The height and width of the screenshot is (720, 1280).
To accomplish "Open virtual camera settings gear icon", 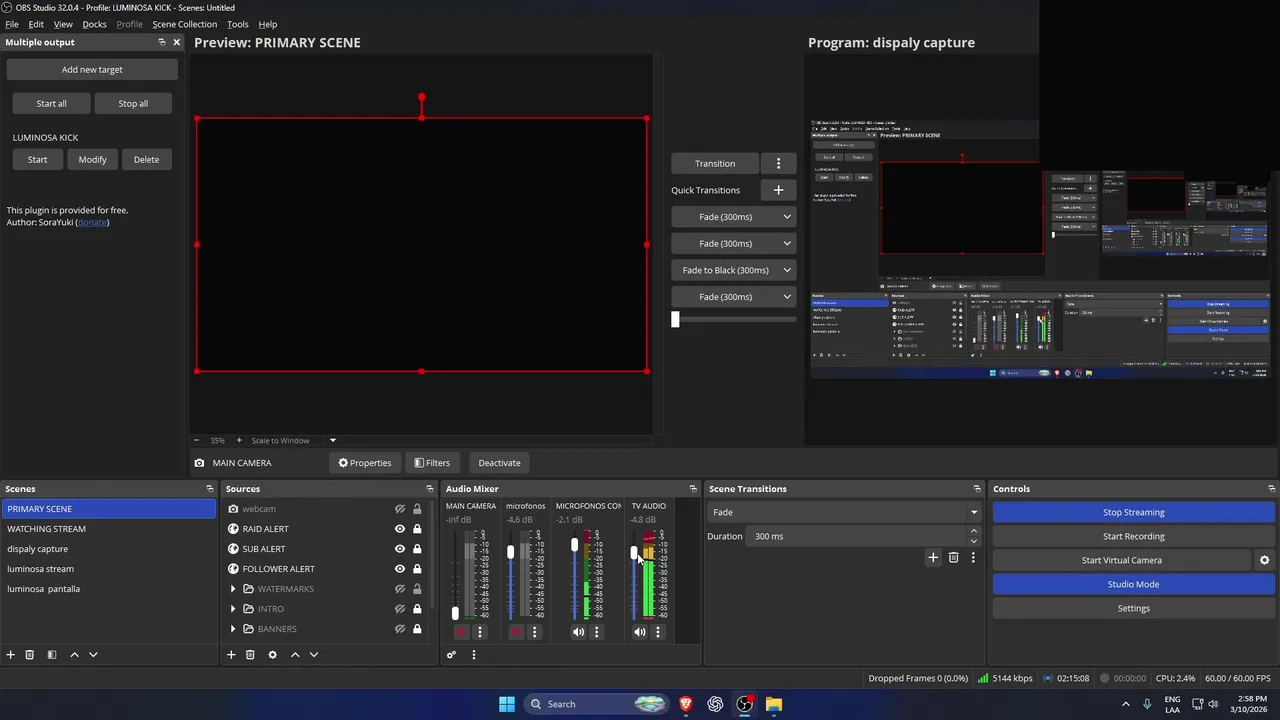I will 1264,560.
